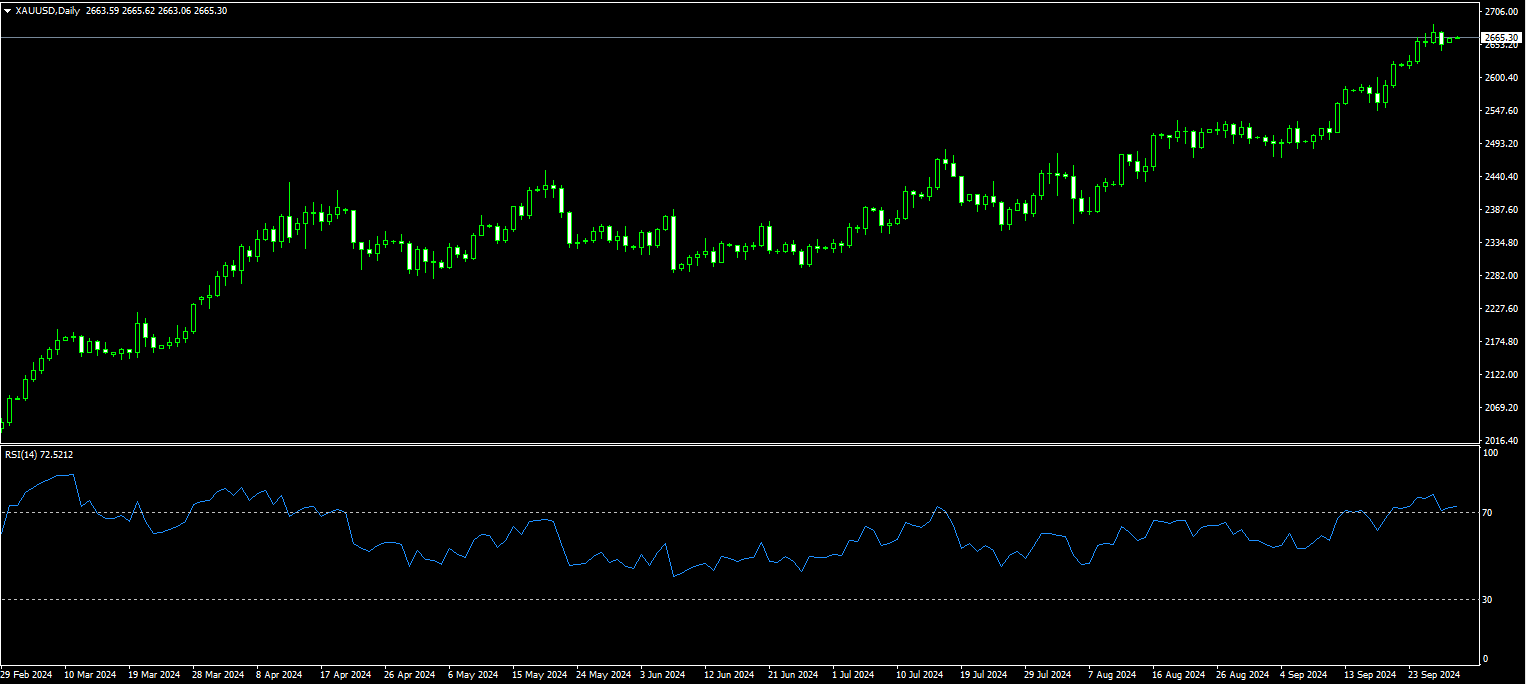Click the RSI 100 scale label
This screenshot has height=684, width=1526.
pos(1490,453)
